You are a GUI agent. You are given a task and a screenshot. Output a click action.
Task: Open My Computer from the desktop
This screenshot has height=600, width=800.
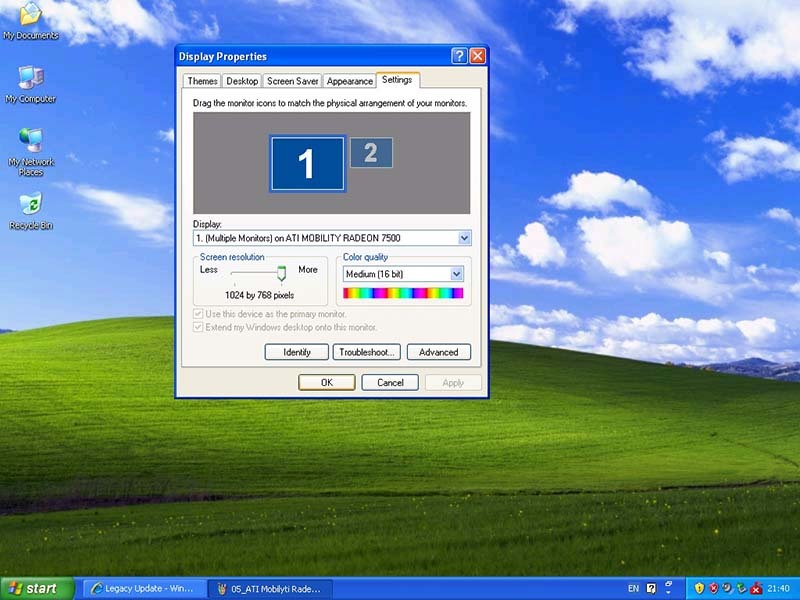point(30,80)
